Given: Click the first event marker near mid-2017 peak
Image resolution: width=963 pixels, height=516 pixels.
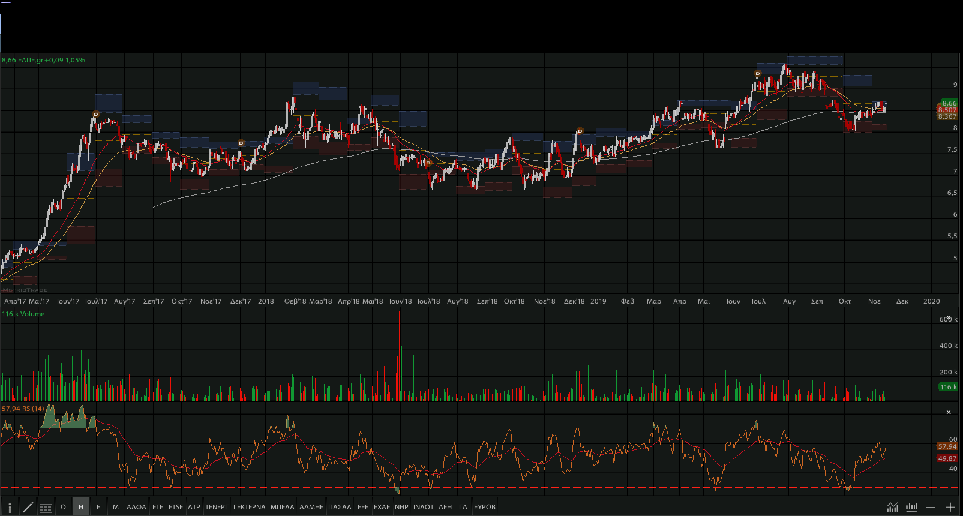Looking at the screenshot, I should tap(94, 114).
